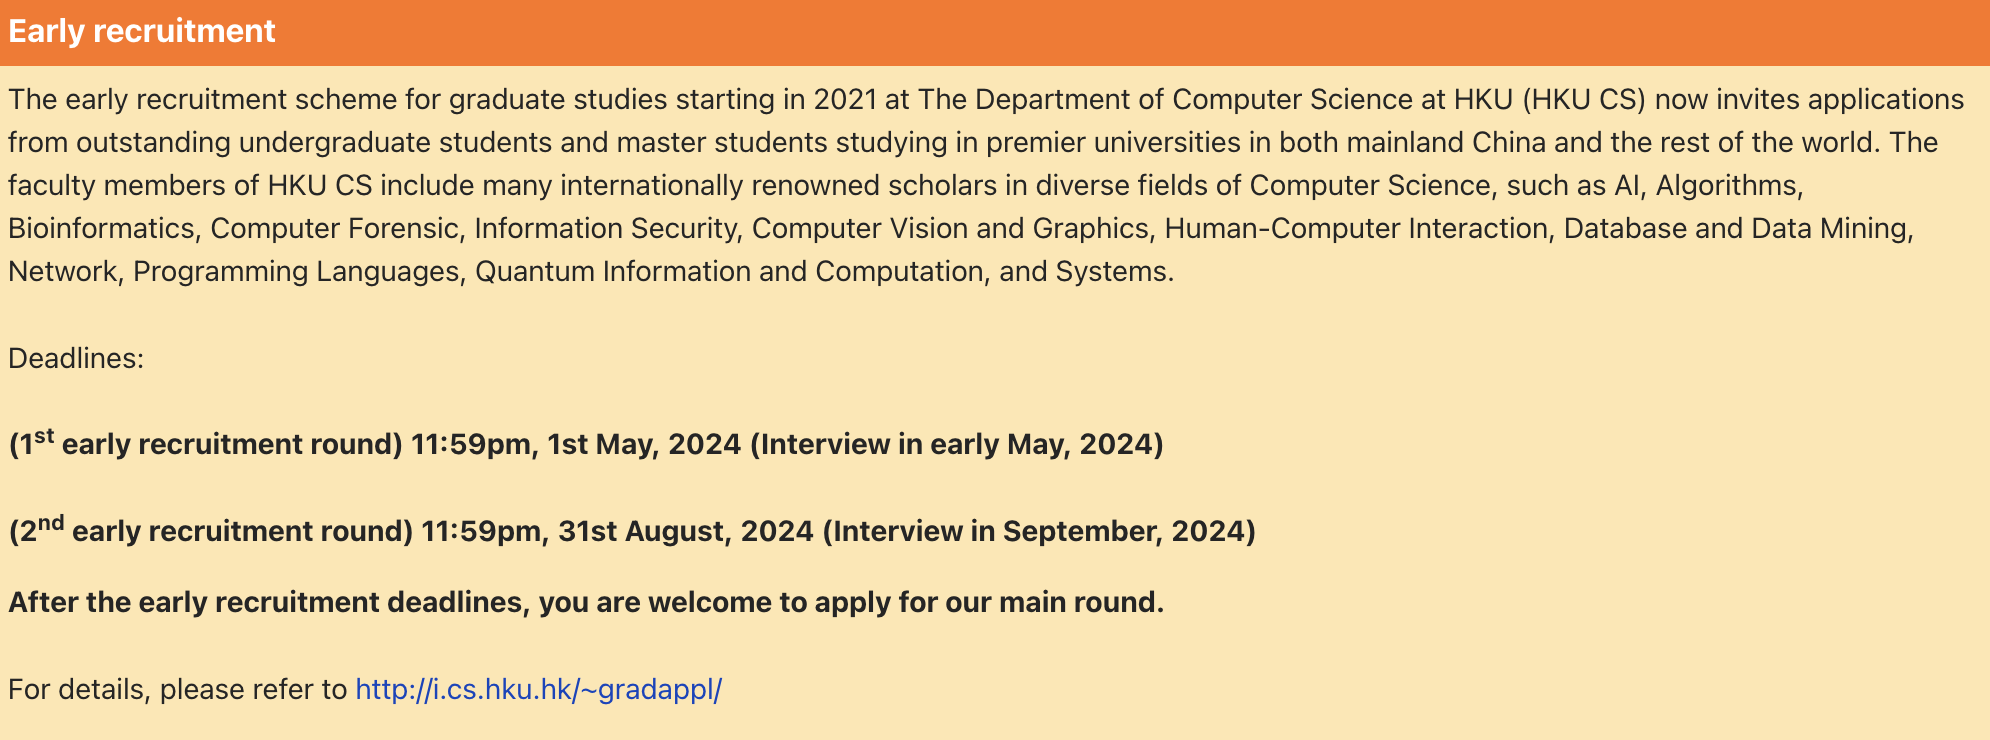Click the Early recruitment header title
This screenshot has height=740, width=1990.
pyautogui.click(x=142, y=31)
